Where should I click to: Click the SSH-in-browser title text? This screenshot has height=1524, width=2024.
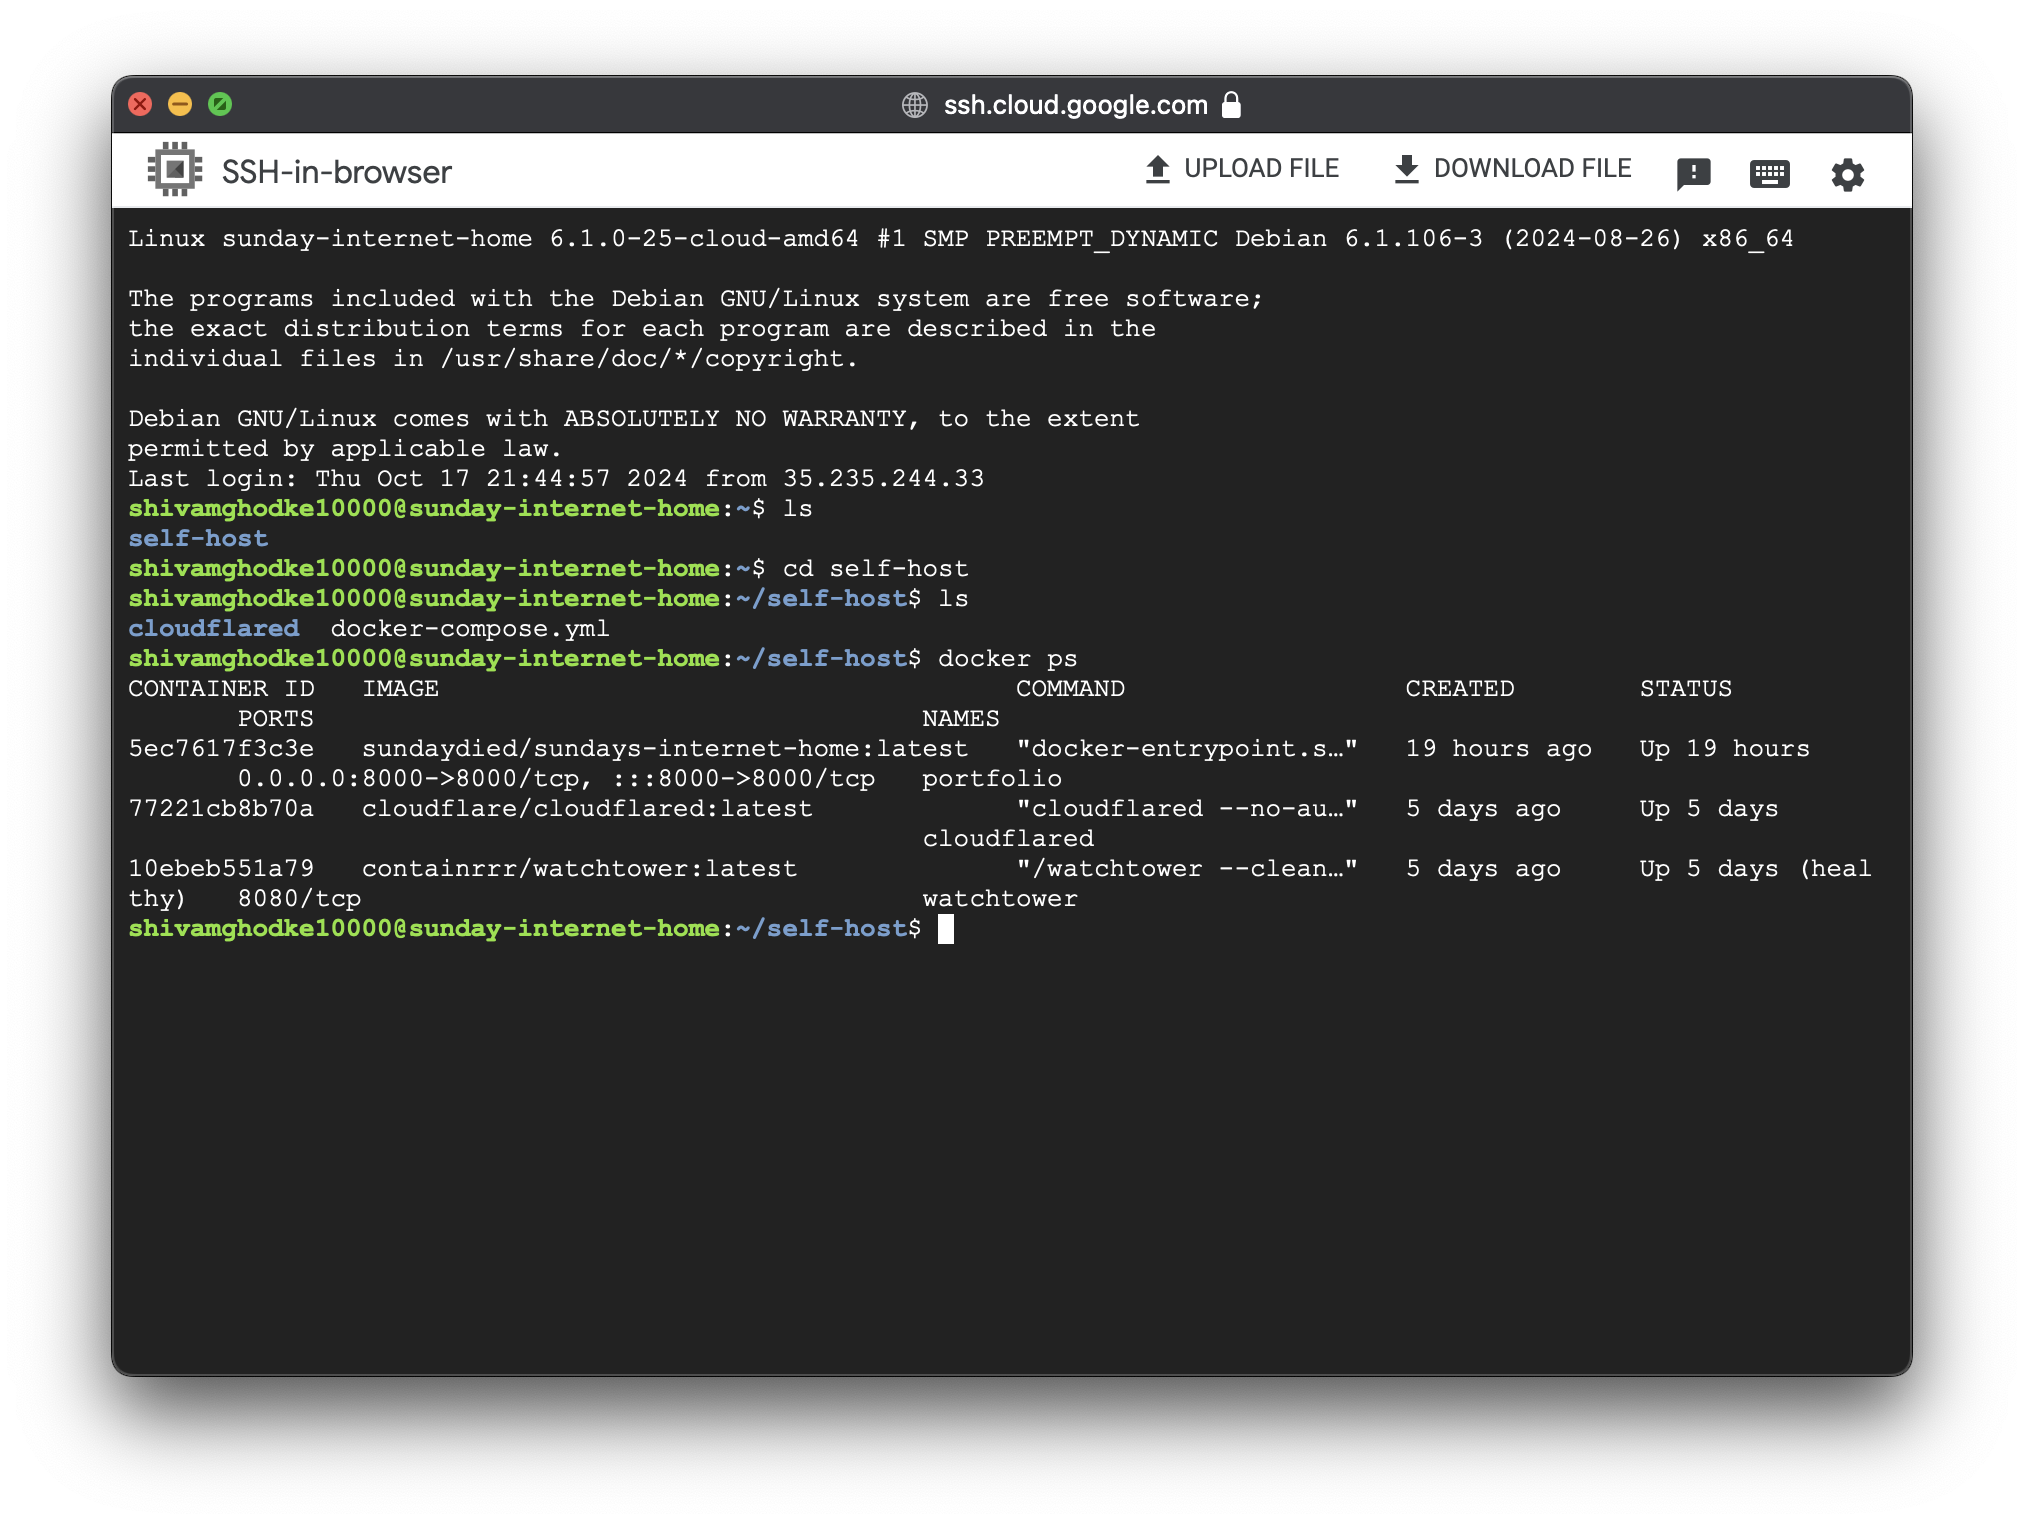pos(337,172)
